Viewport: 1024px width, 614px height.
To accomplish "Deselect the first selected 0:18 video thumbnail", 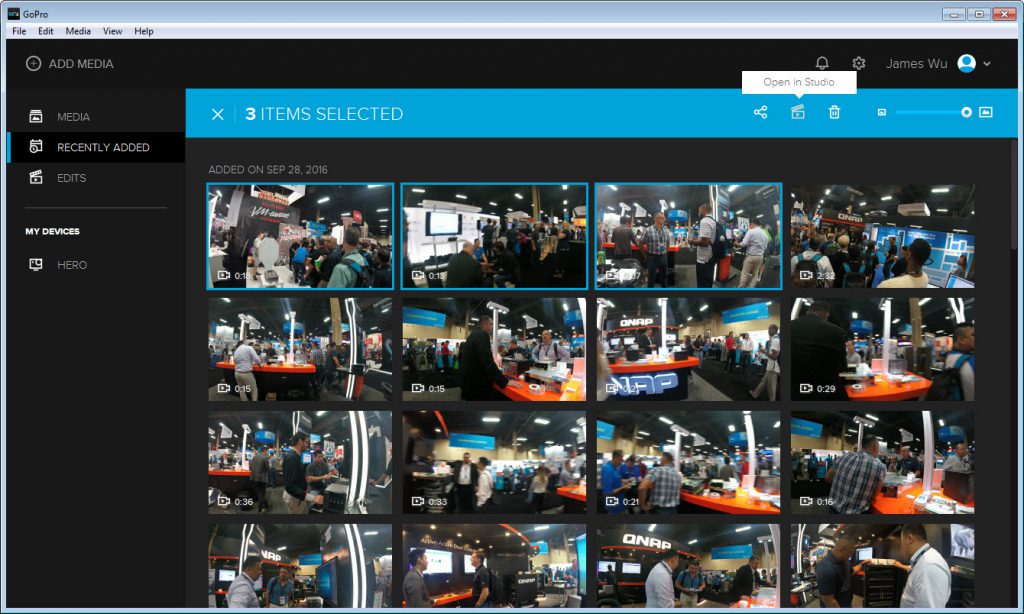I will click(299, 236).
